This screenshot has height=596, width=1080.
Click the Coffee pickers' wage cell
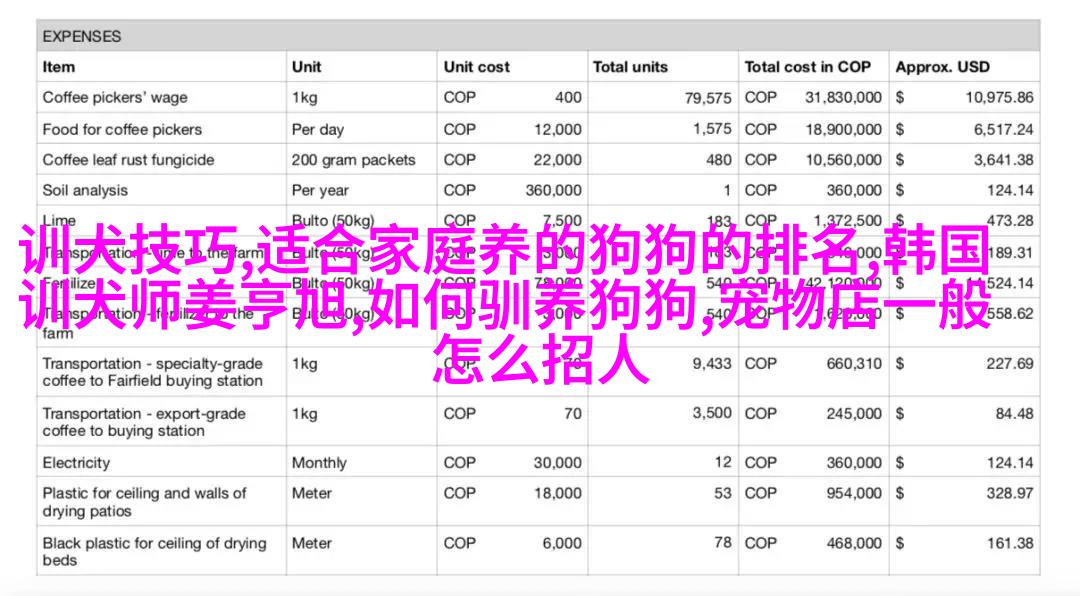[115, 98]
